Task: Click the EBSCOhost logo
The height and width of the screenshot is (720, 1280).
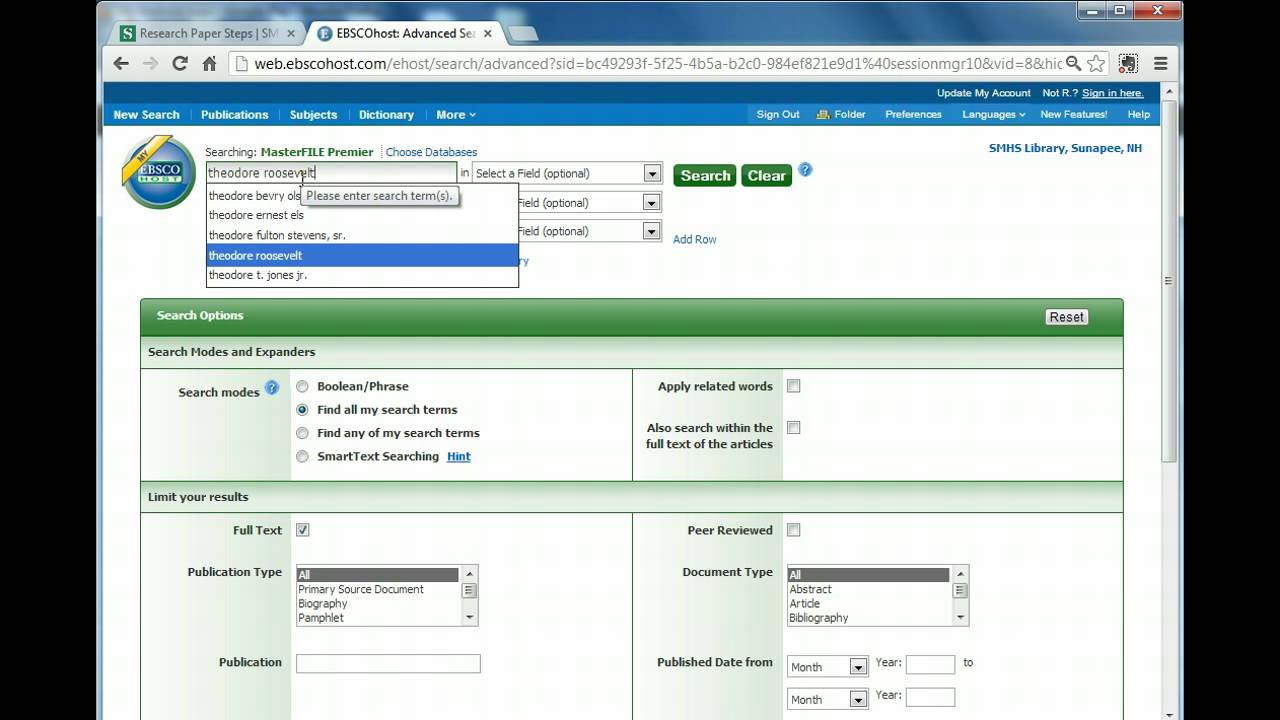Action: (x=158, y=172)
